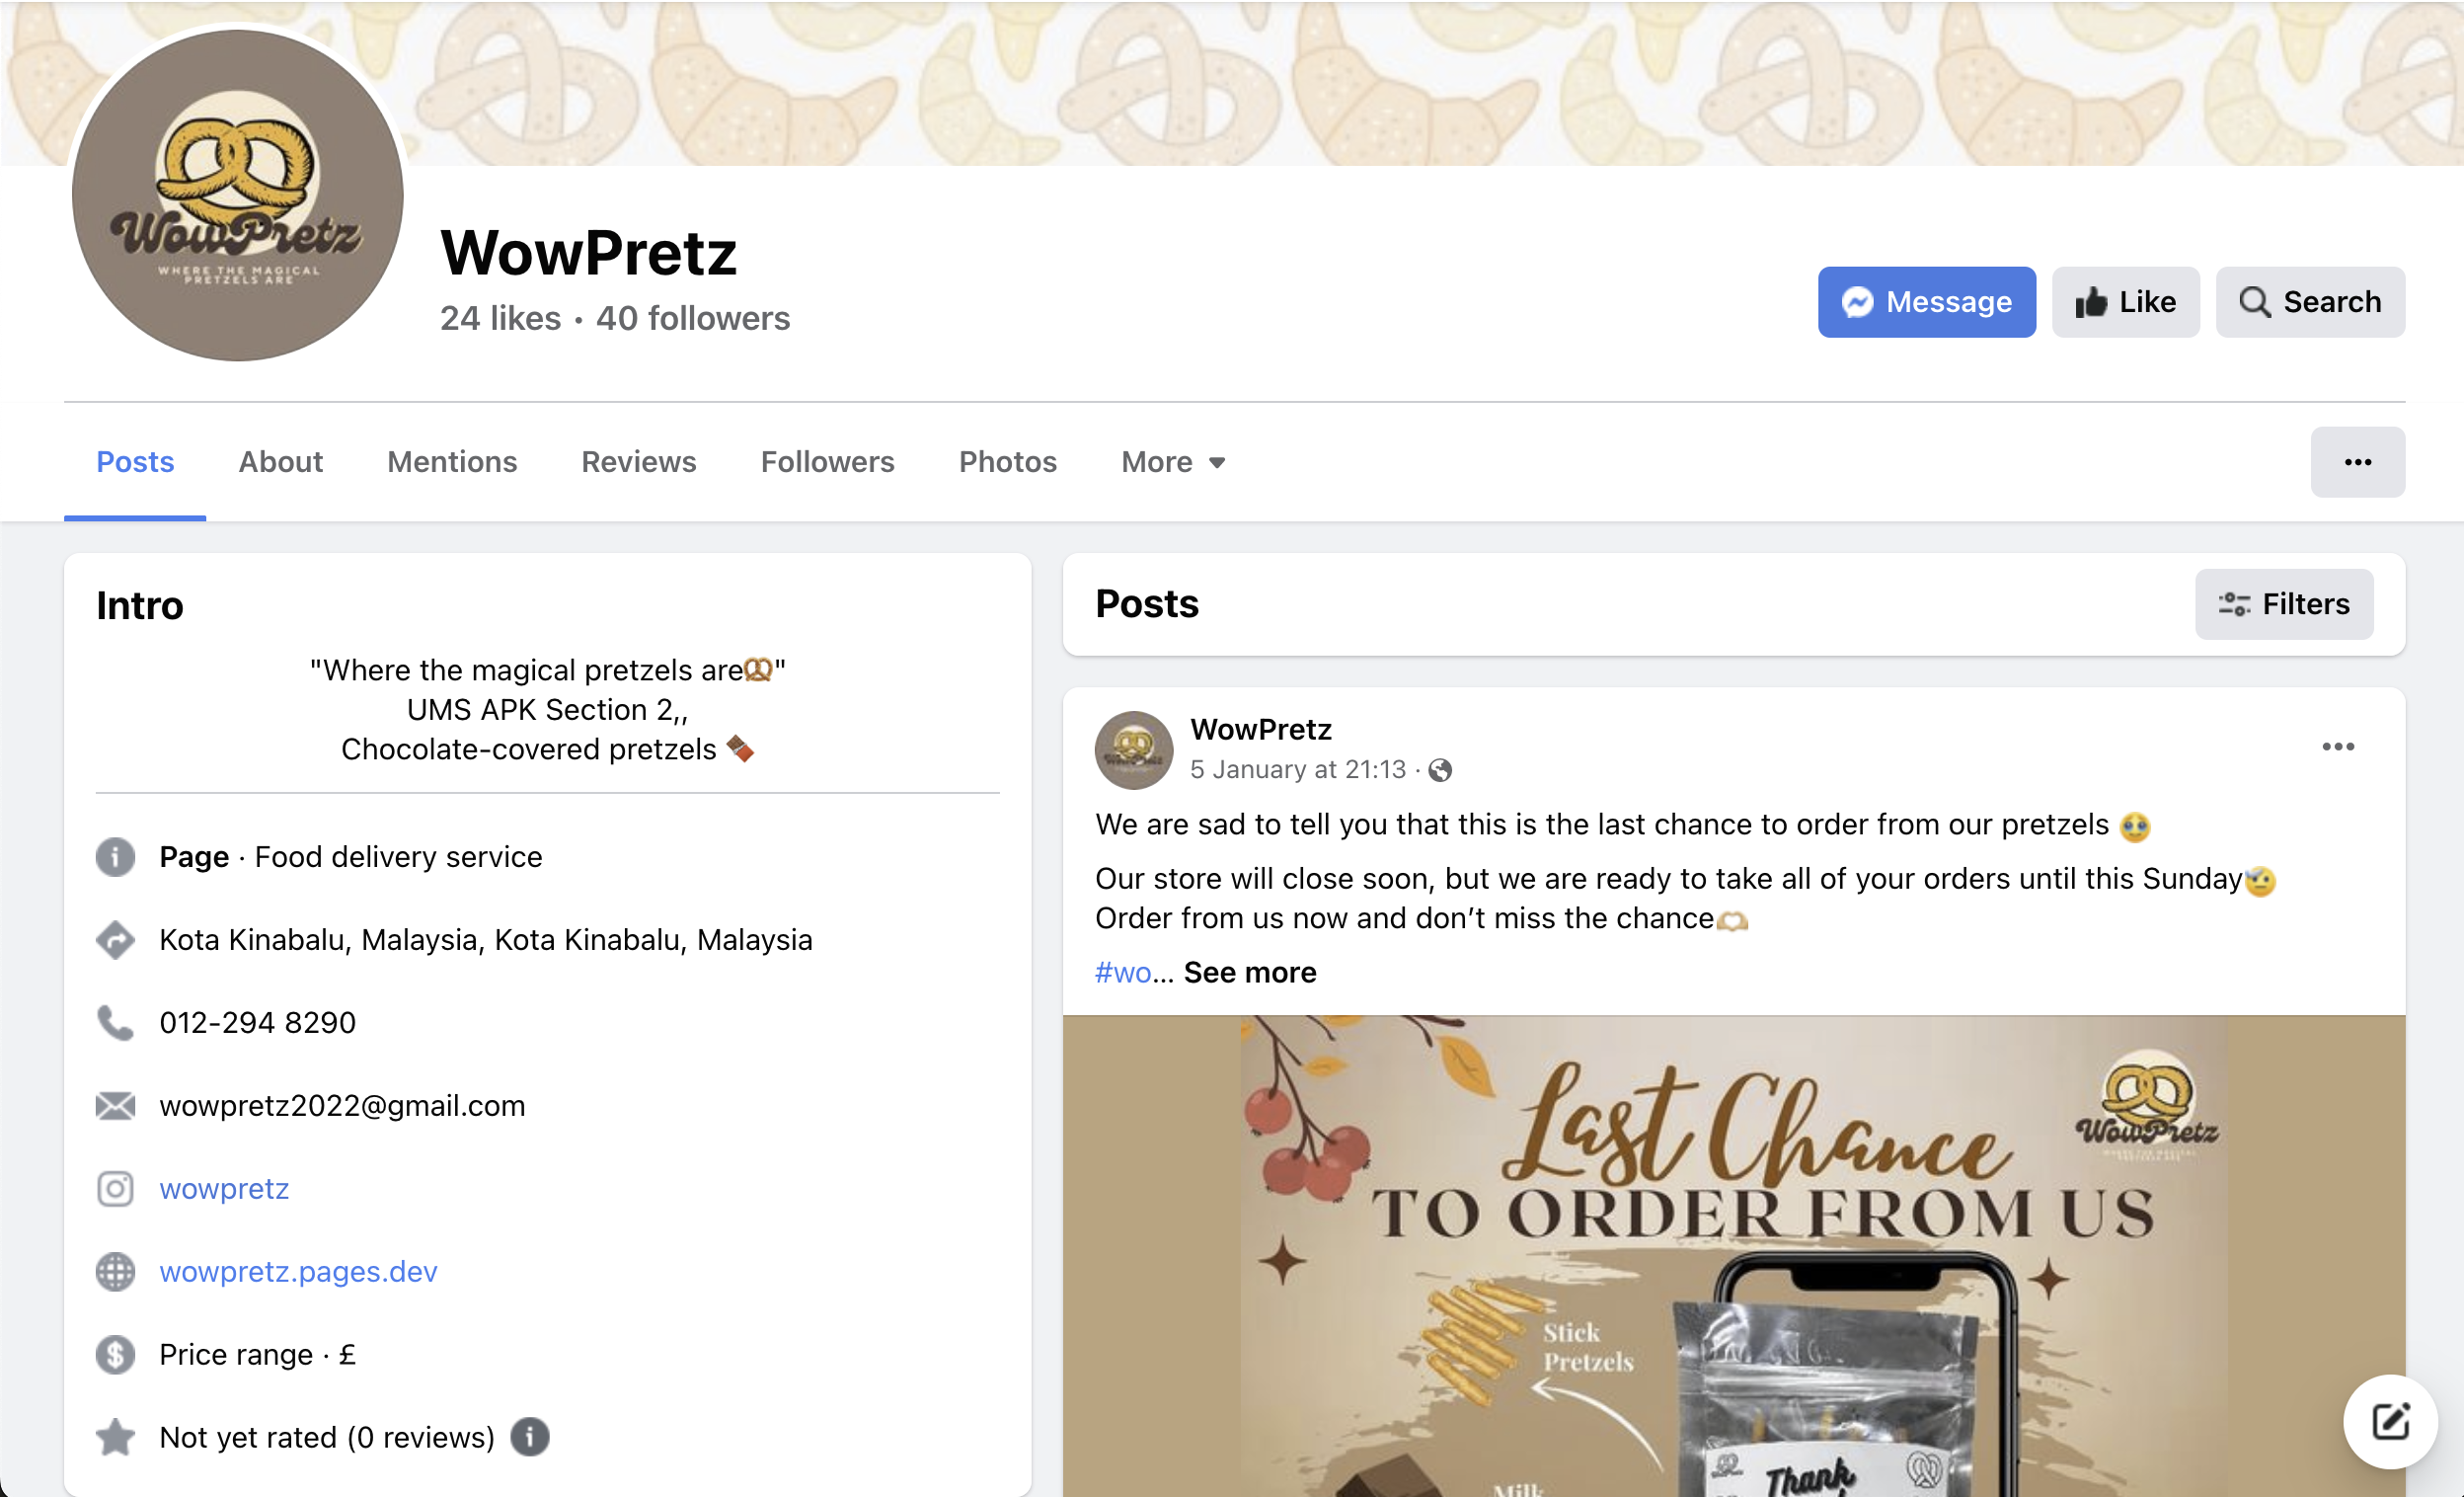The width and height of the screenshot is (2464, 1497).
Task: Go to the Photos tab
Action: tap(1007, 462)
